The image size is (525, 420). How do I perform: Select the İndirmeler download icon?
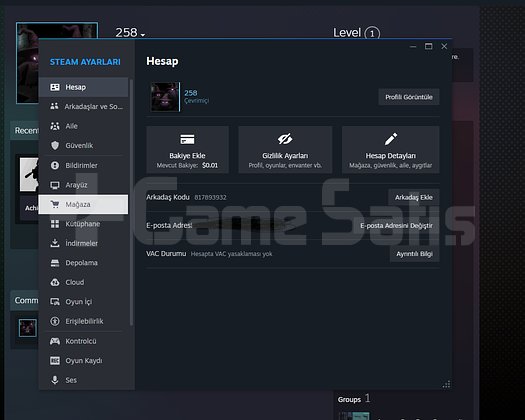55,243
